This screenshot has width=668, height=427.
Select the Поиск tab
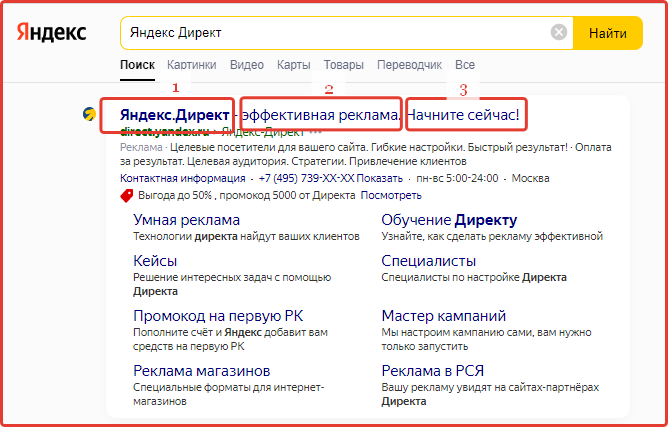click(137, 65)
